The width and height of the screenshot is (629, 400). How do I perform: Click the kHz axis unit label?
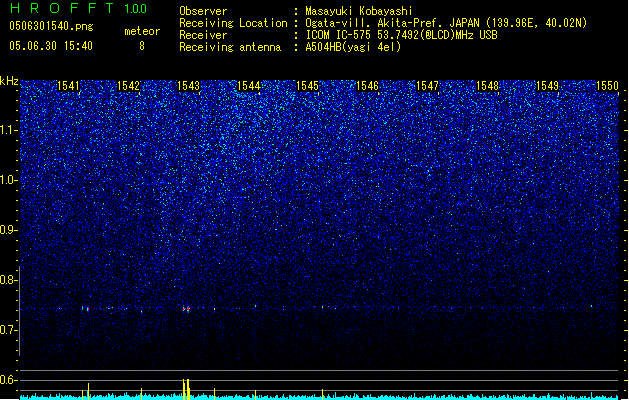click(x=9, y=81)
